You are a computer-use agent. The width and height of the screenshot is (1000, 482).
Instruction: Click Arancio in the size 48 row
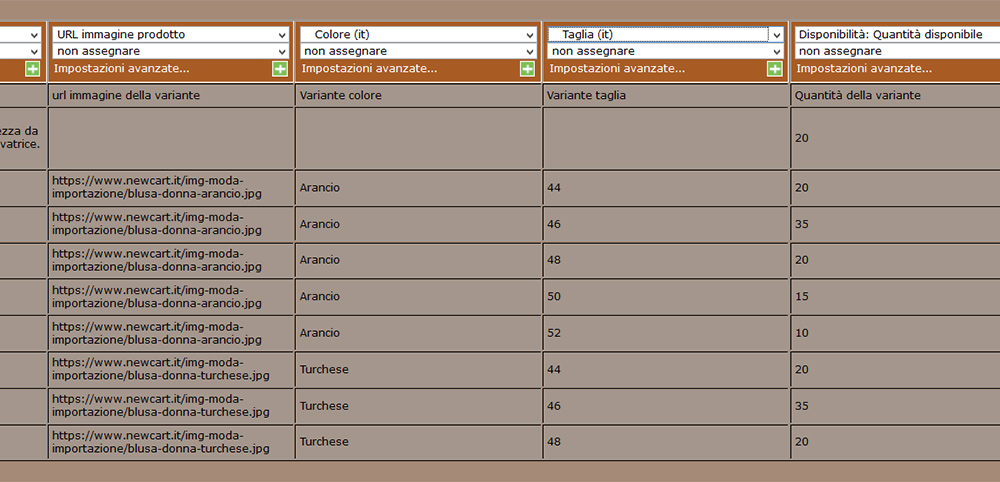[x=320, y=260]
